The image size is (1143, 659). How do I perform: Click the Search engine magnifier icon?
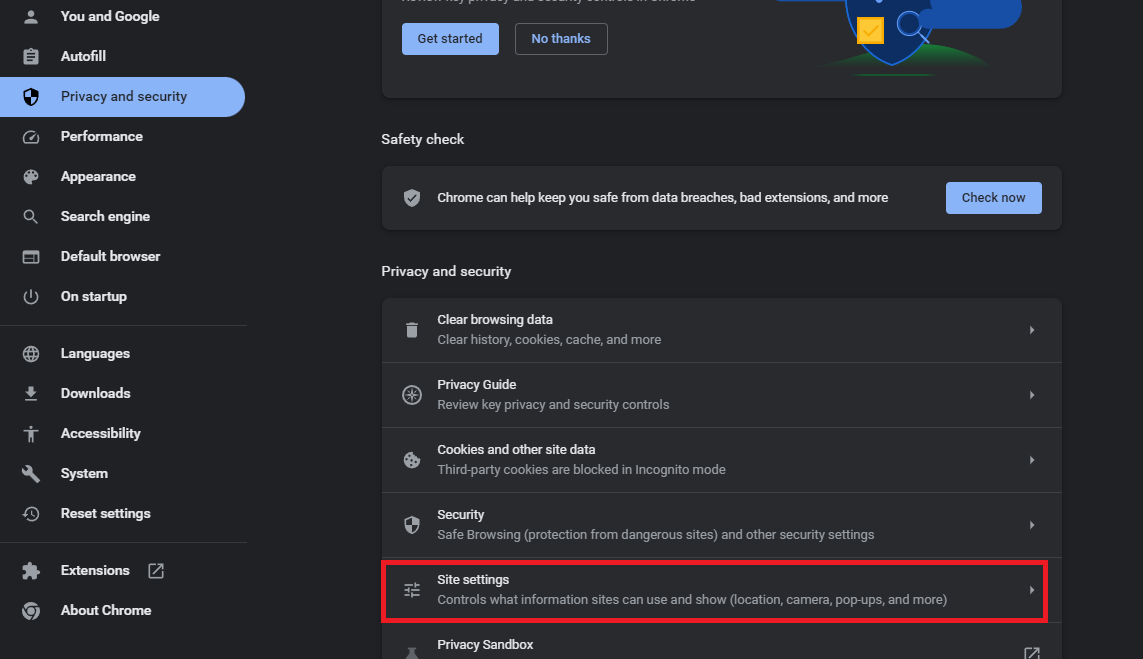pos(31,217)
